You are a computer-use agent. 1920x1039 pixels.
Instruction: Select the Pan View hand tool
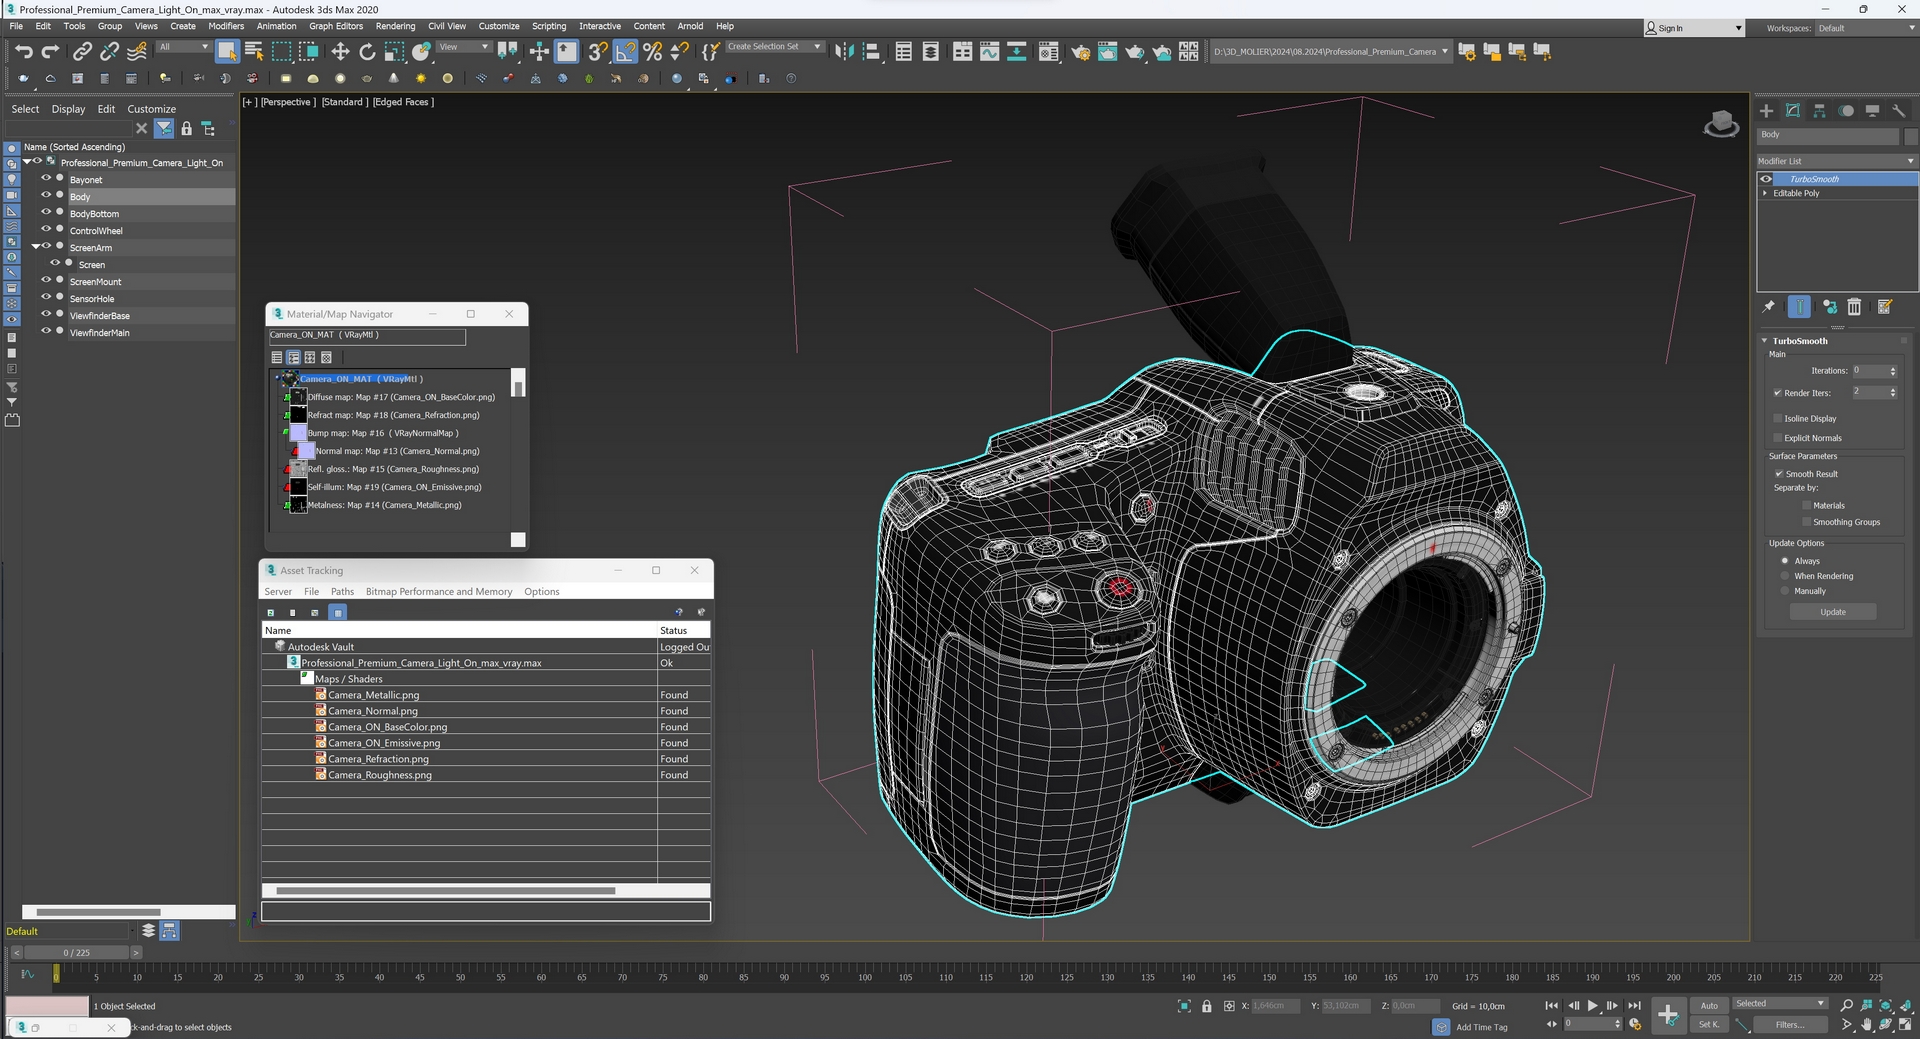[1866, 1024]
